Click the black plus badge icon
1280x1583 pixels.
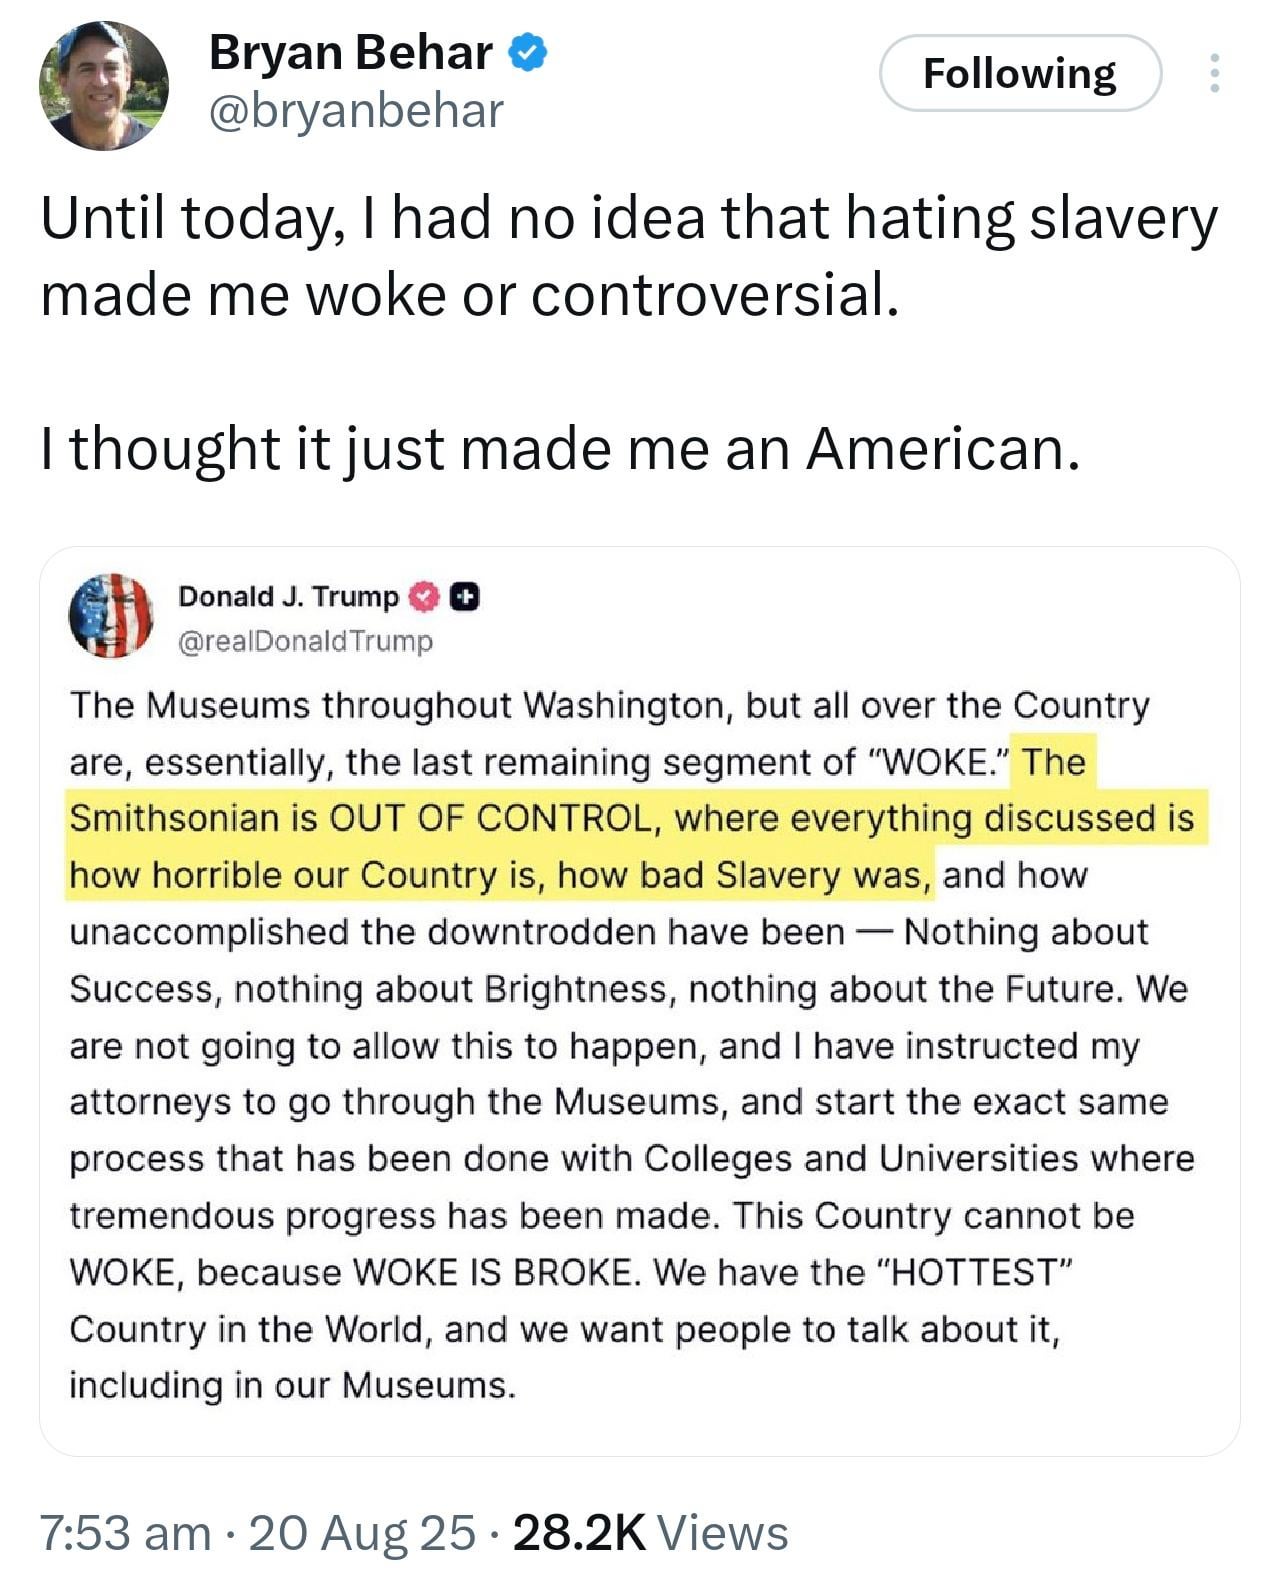click(x=464, y=597)
